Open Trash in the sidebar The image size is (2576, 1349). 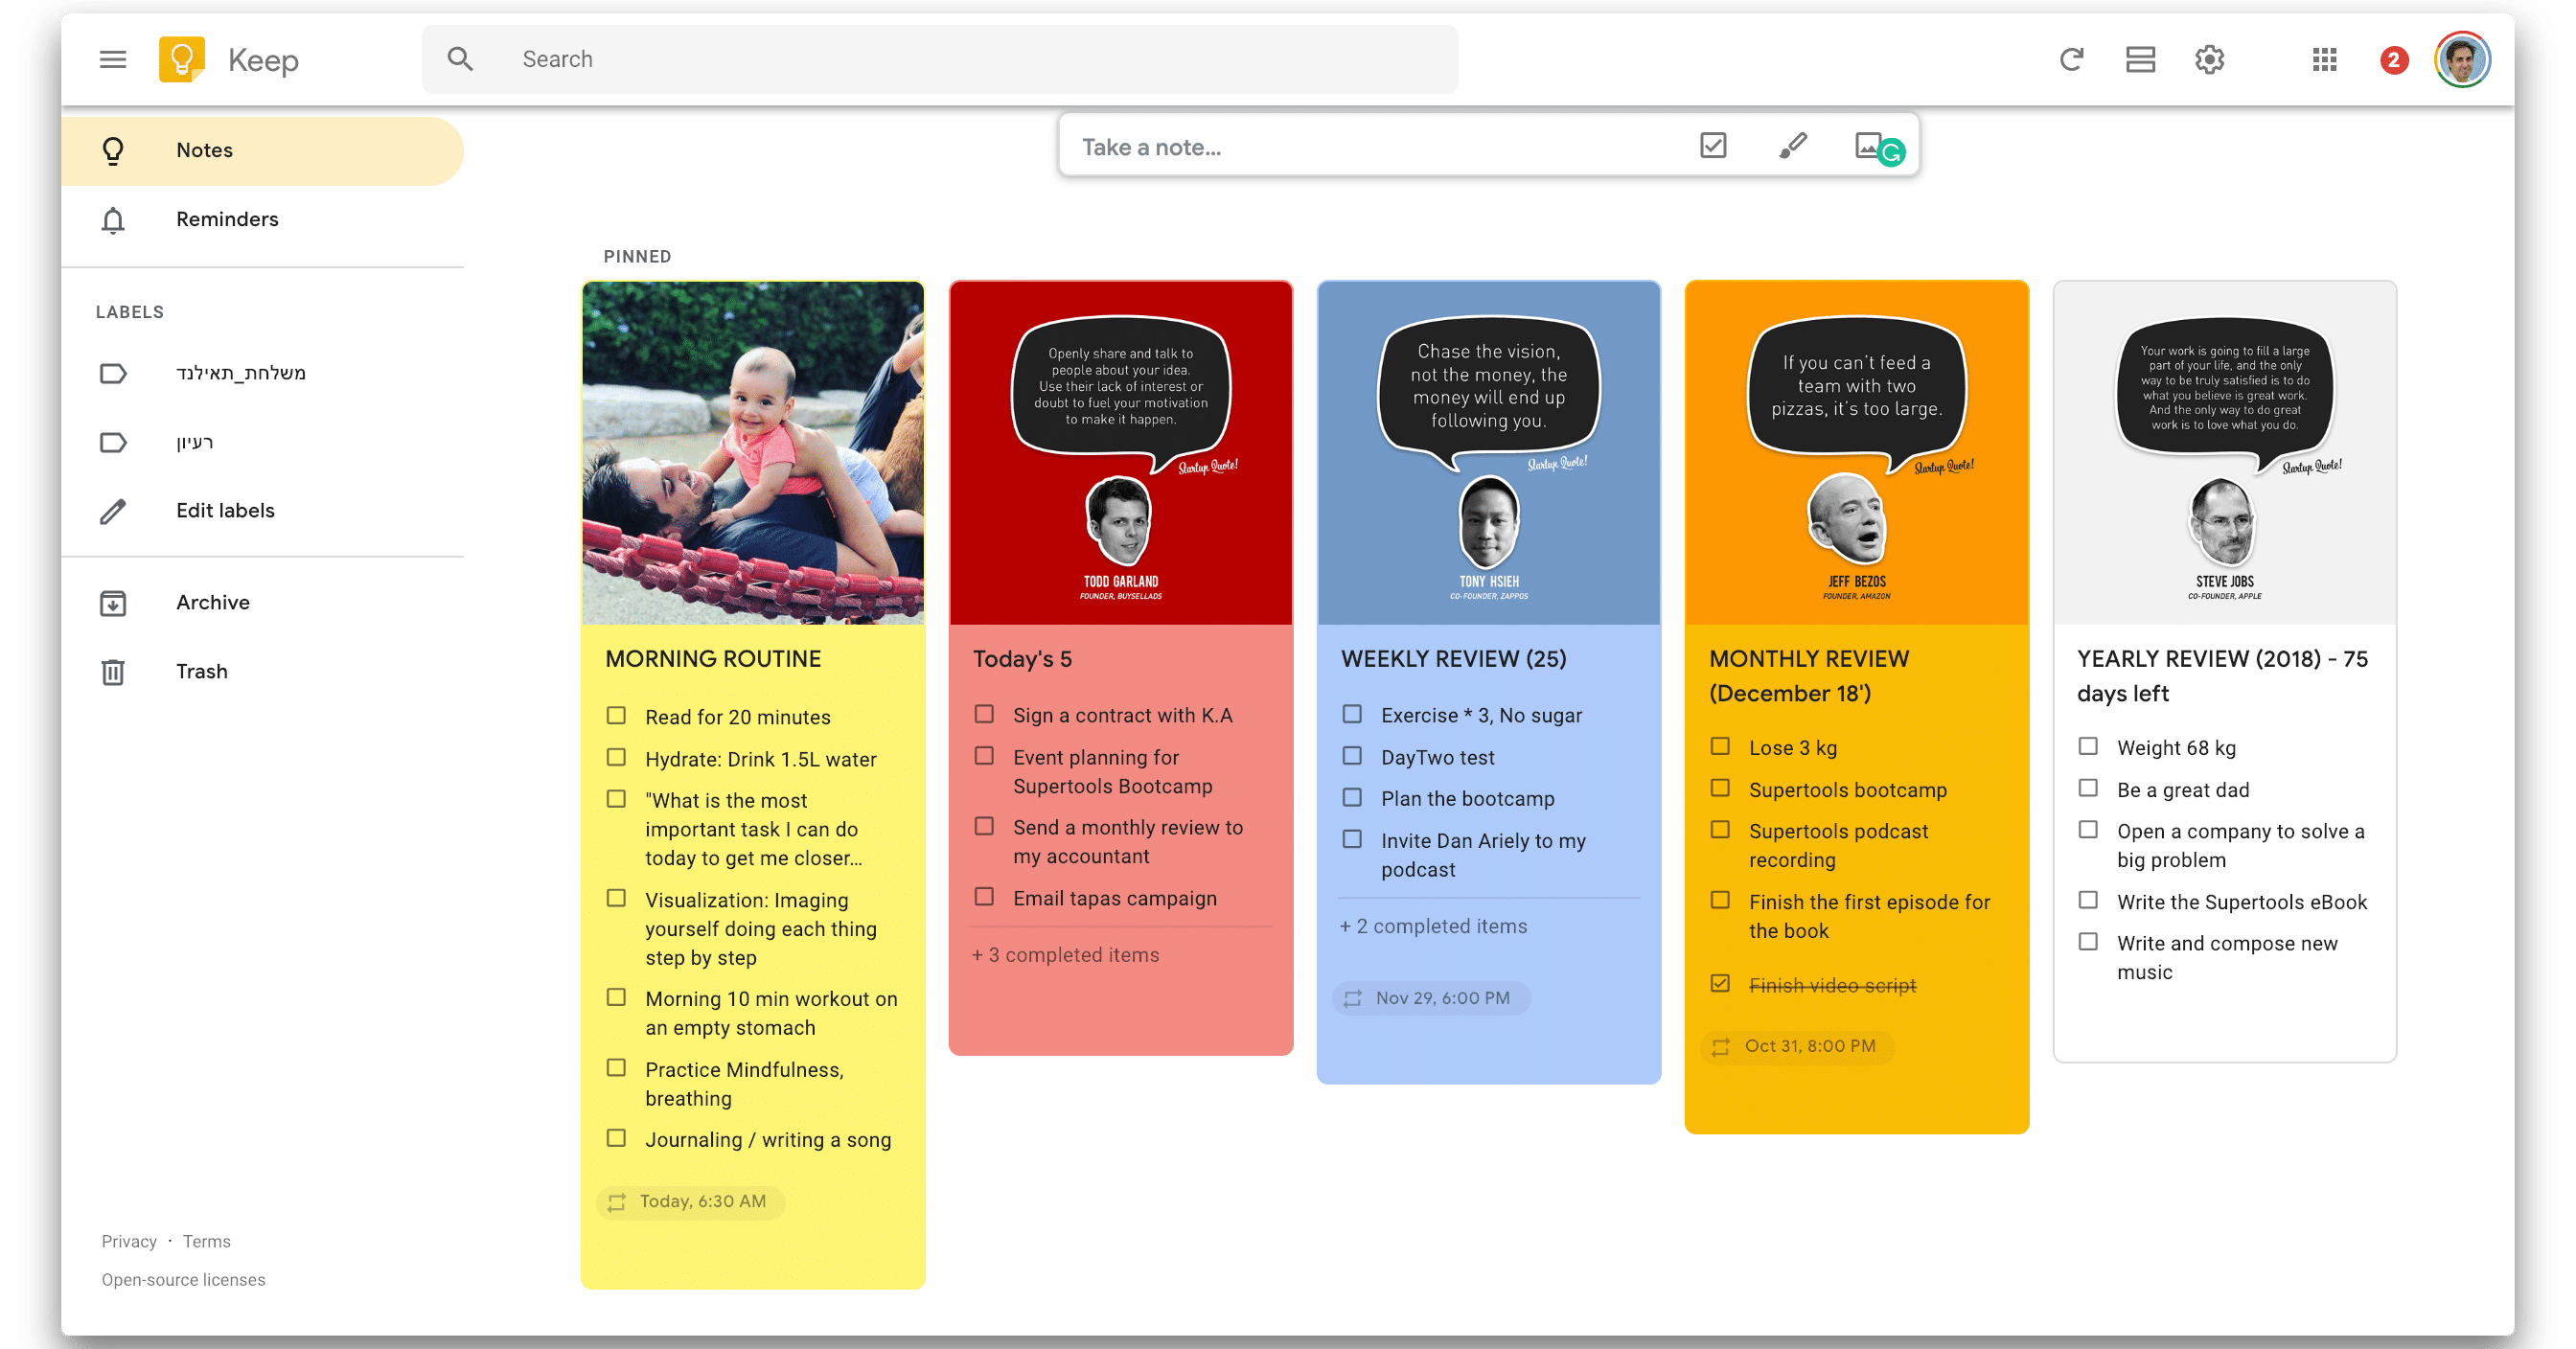click(201, 671)
